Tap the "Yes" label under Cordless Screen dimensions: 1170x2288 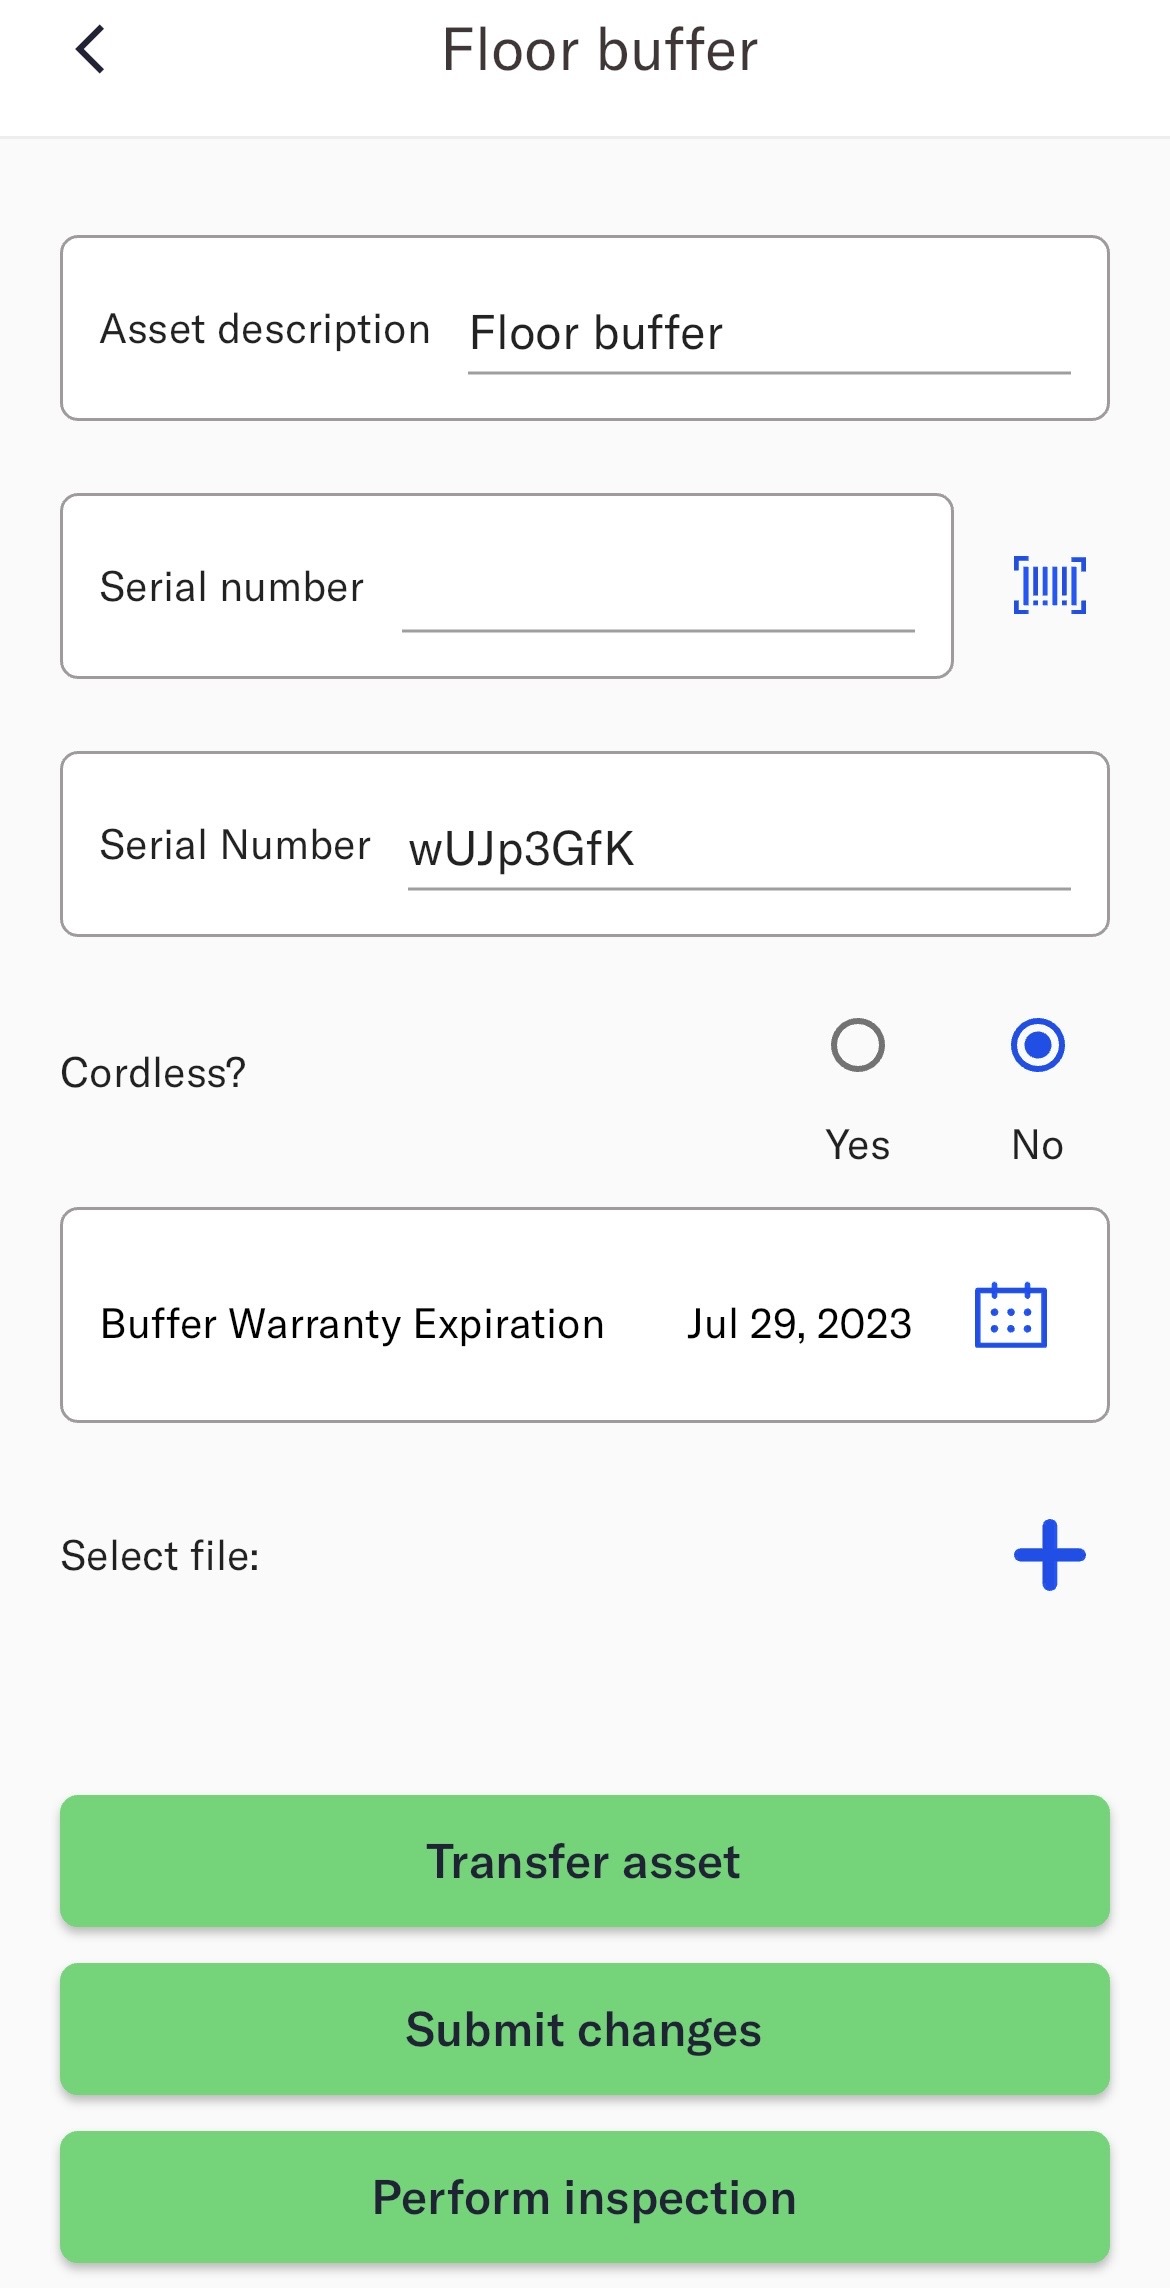click(857, 1145)
